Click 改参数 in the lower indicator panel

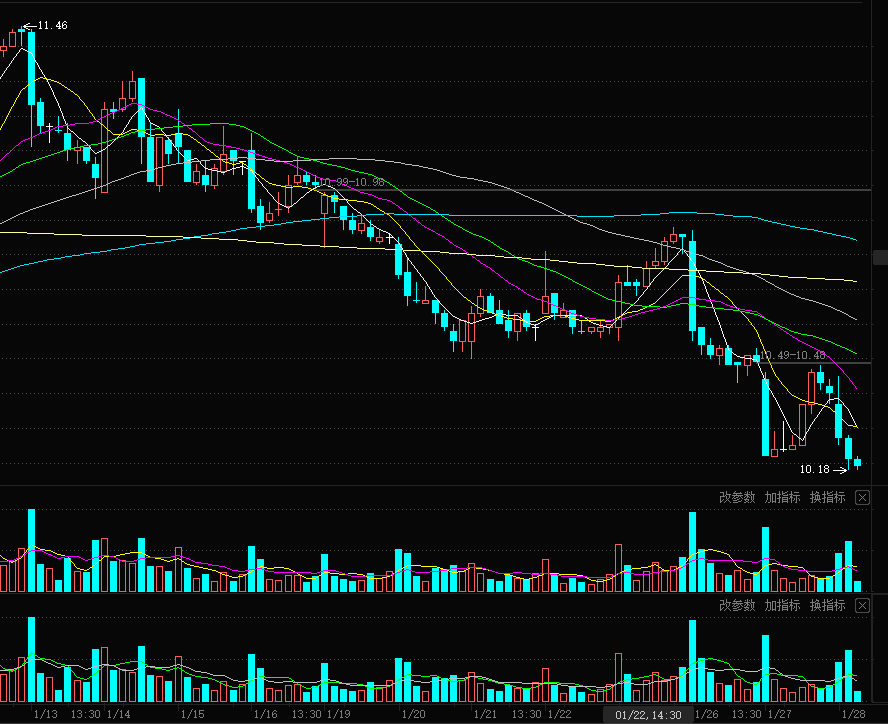pos(737,606)
